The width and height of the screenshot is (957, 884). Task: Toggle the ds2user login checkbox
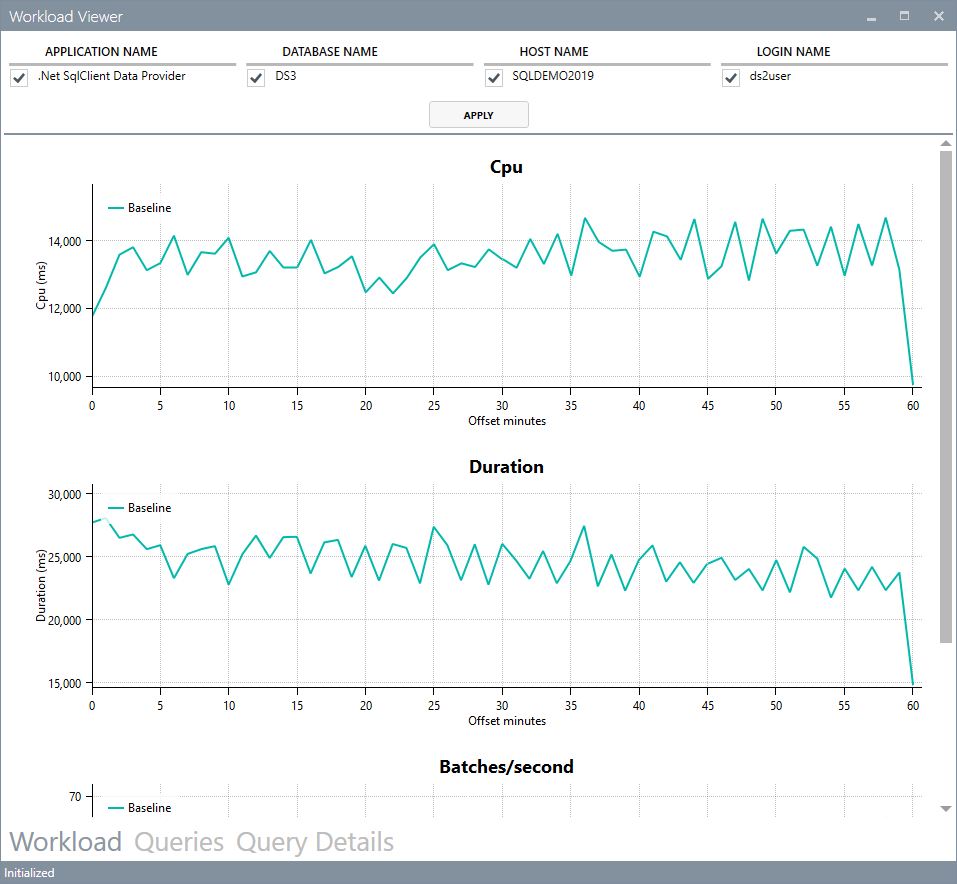(x=731, y=78)
